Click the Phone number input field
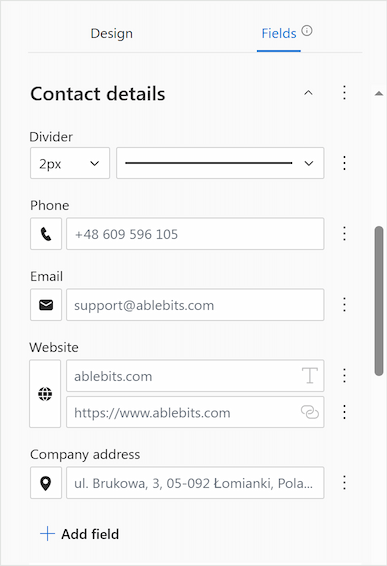Image resolution: width=387 pixels, height=566 pixels. pyautogui.click(x=195, y=234)
